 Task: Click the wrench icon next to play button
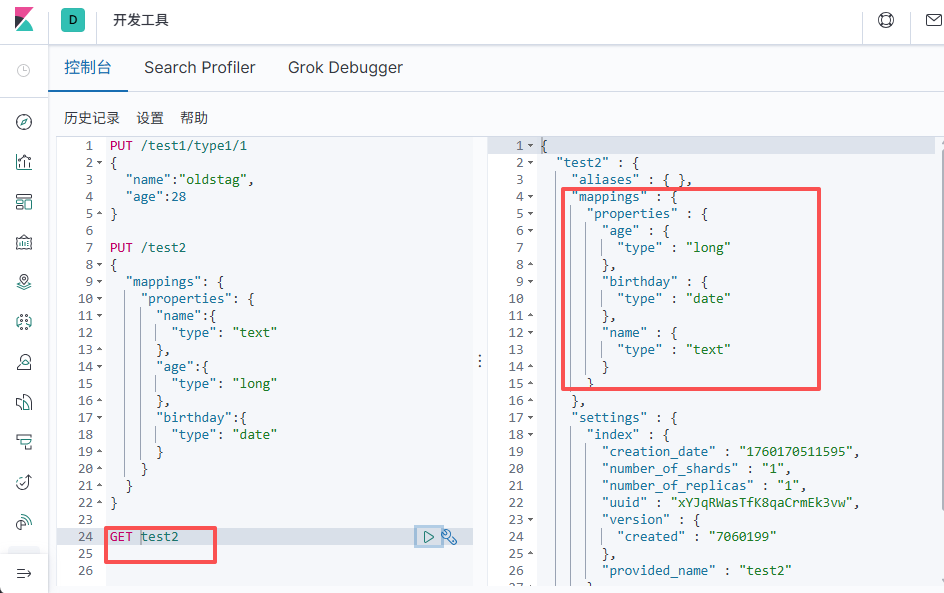point(449,537)
